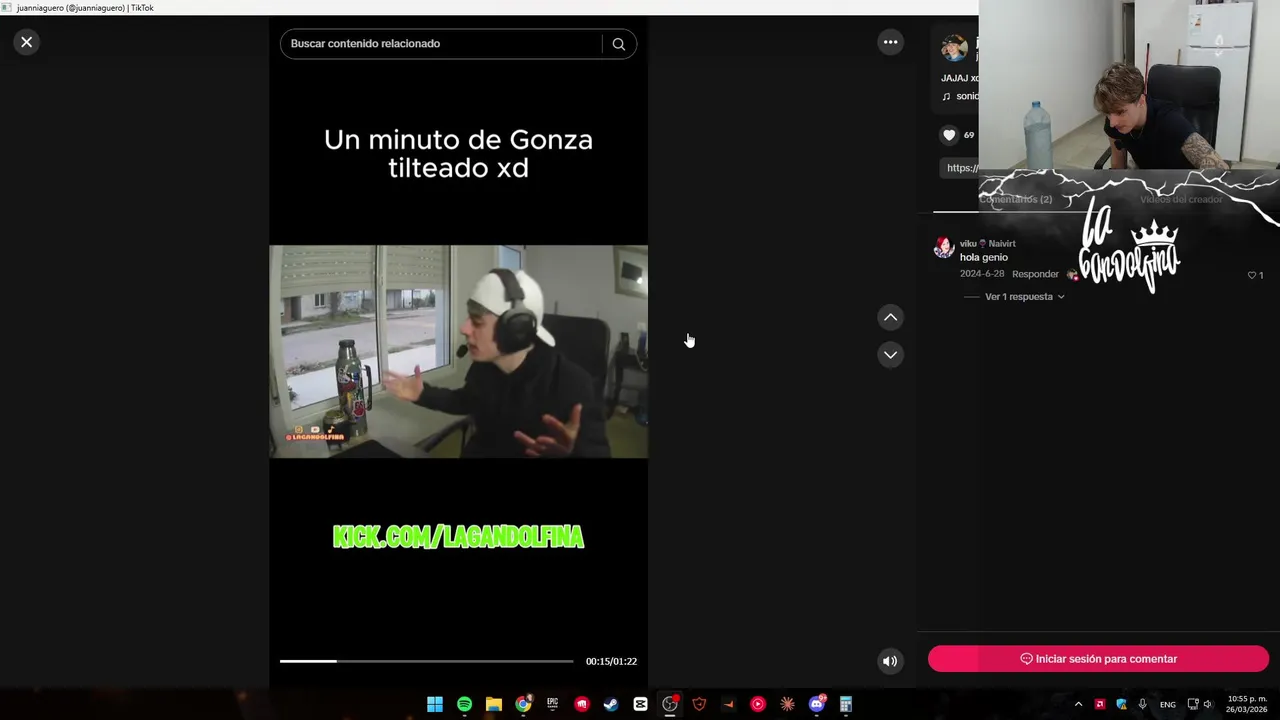
Task: Open the creator's profile avatar
Action: tap(954, 48)
